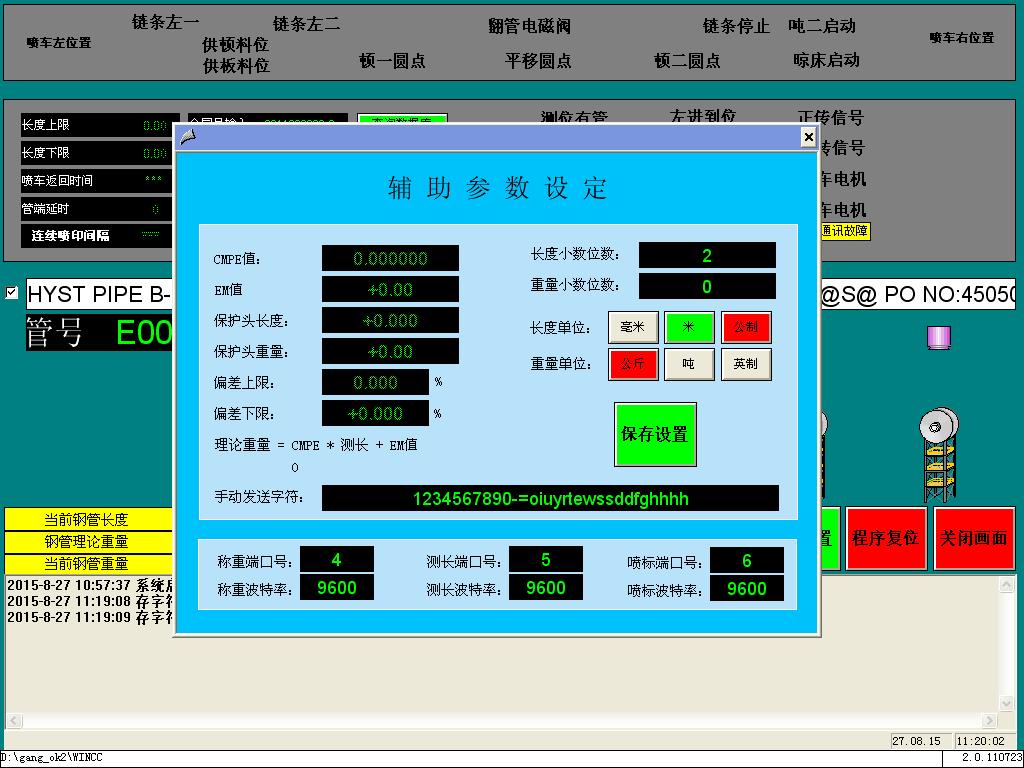
Task: Select 毫米 as the length unit
Action: (633, 327)
